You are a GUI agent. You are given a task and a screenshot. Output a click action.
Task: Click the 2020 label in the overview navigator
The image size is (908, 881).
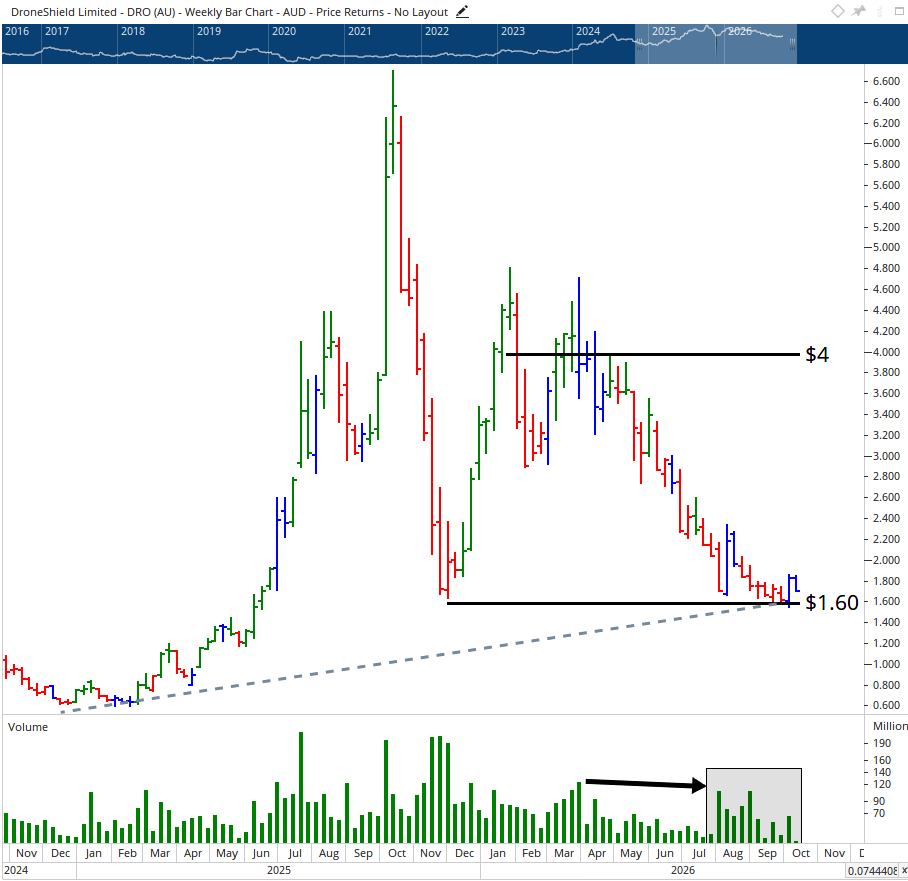tap(284, 31)
